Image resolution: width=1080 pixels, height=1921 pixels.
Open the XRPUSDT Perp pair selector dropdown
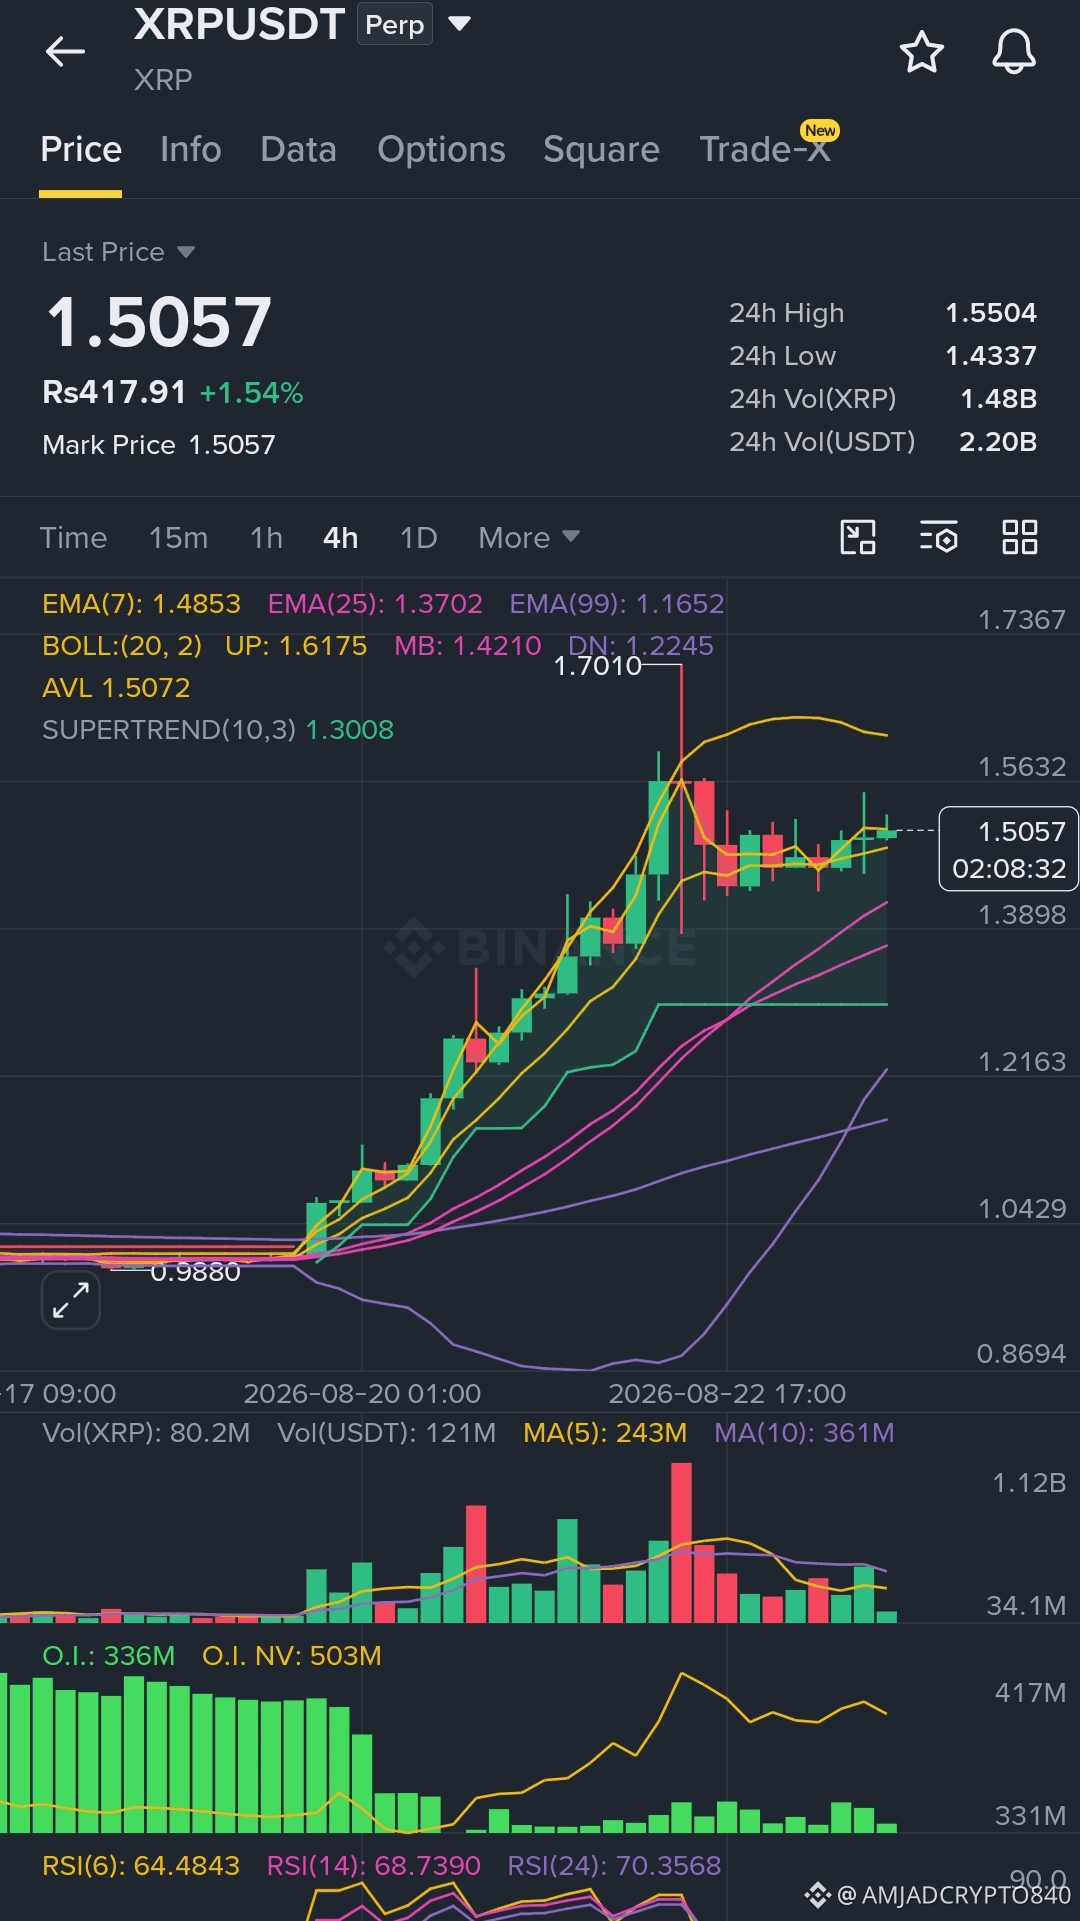click(459, 23)
